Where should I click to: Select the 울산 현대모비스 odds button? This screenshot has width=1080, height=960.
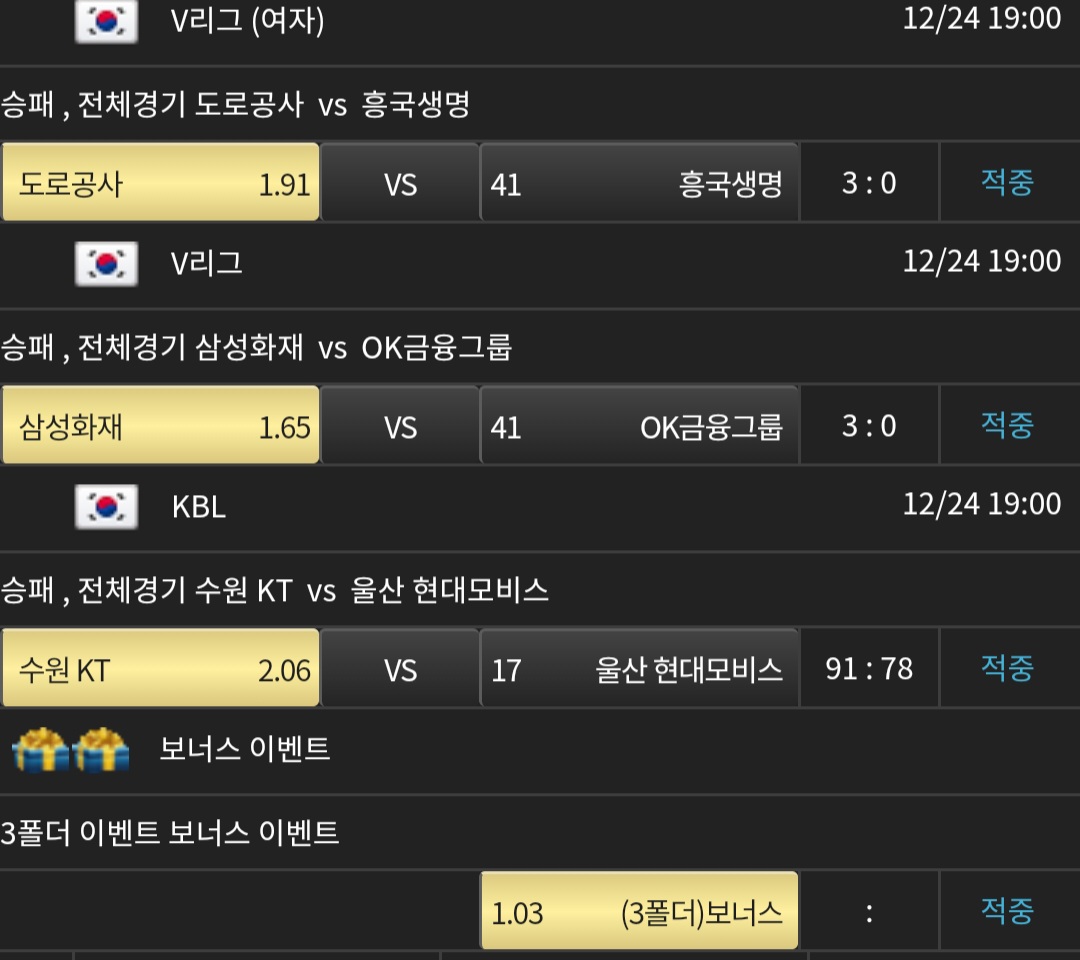(639, 669)
